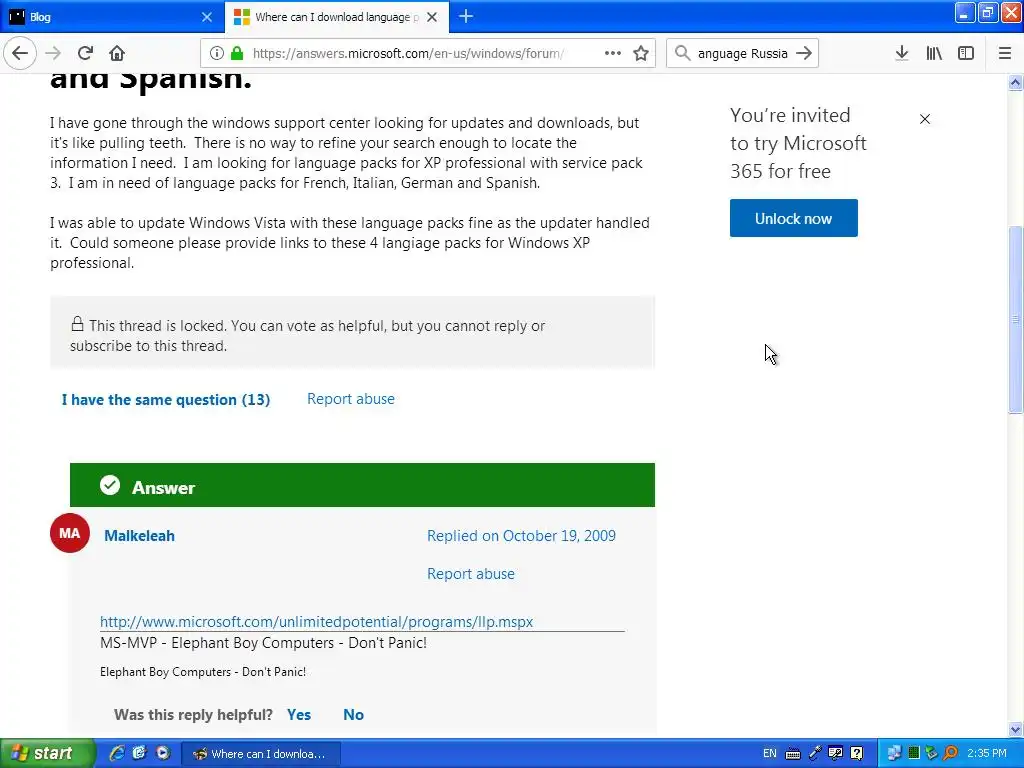
Task: Click the Firefox taskbar window button
Action: point(260,754)
